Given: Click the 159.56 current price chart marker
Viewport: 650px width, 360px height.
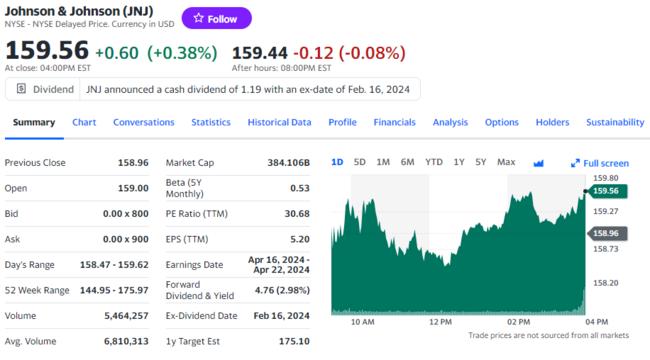Looking at the screenshot, I should pos(606,191).
